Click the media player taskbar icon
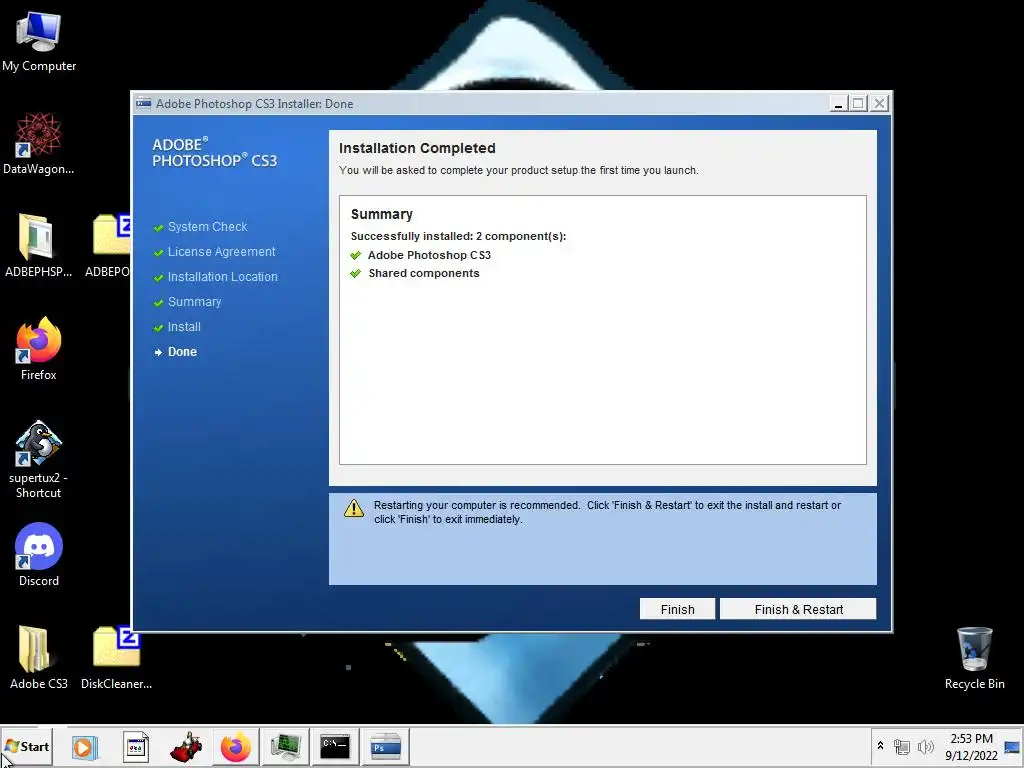Viewport: 1024px width, 768px height. tap(84, 746)
